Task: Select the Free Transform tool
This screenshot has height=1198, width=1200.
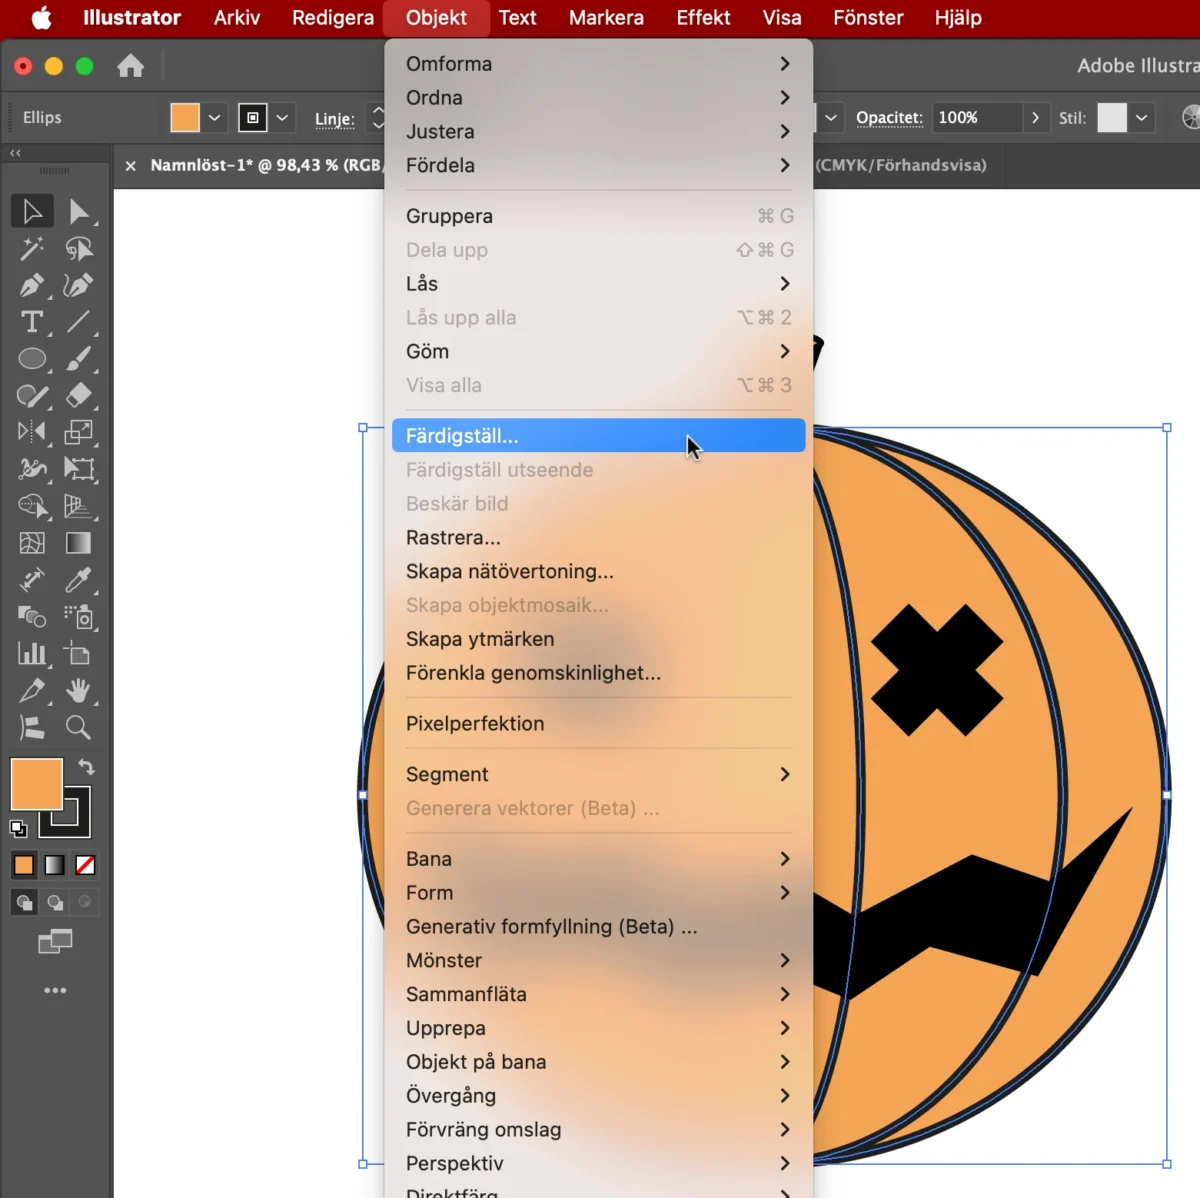Action: [x=79, y=469]
